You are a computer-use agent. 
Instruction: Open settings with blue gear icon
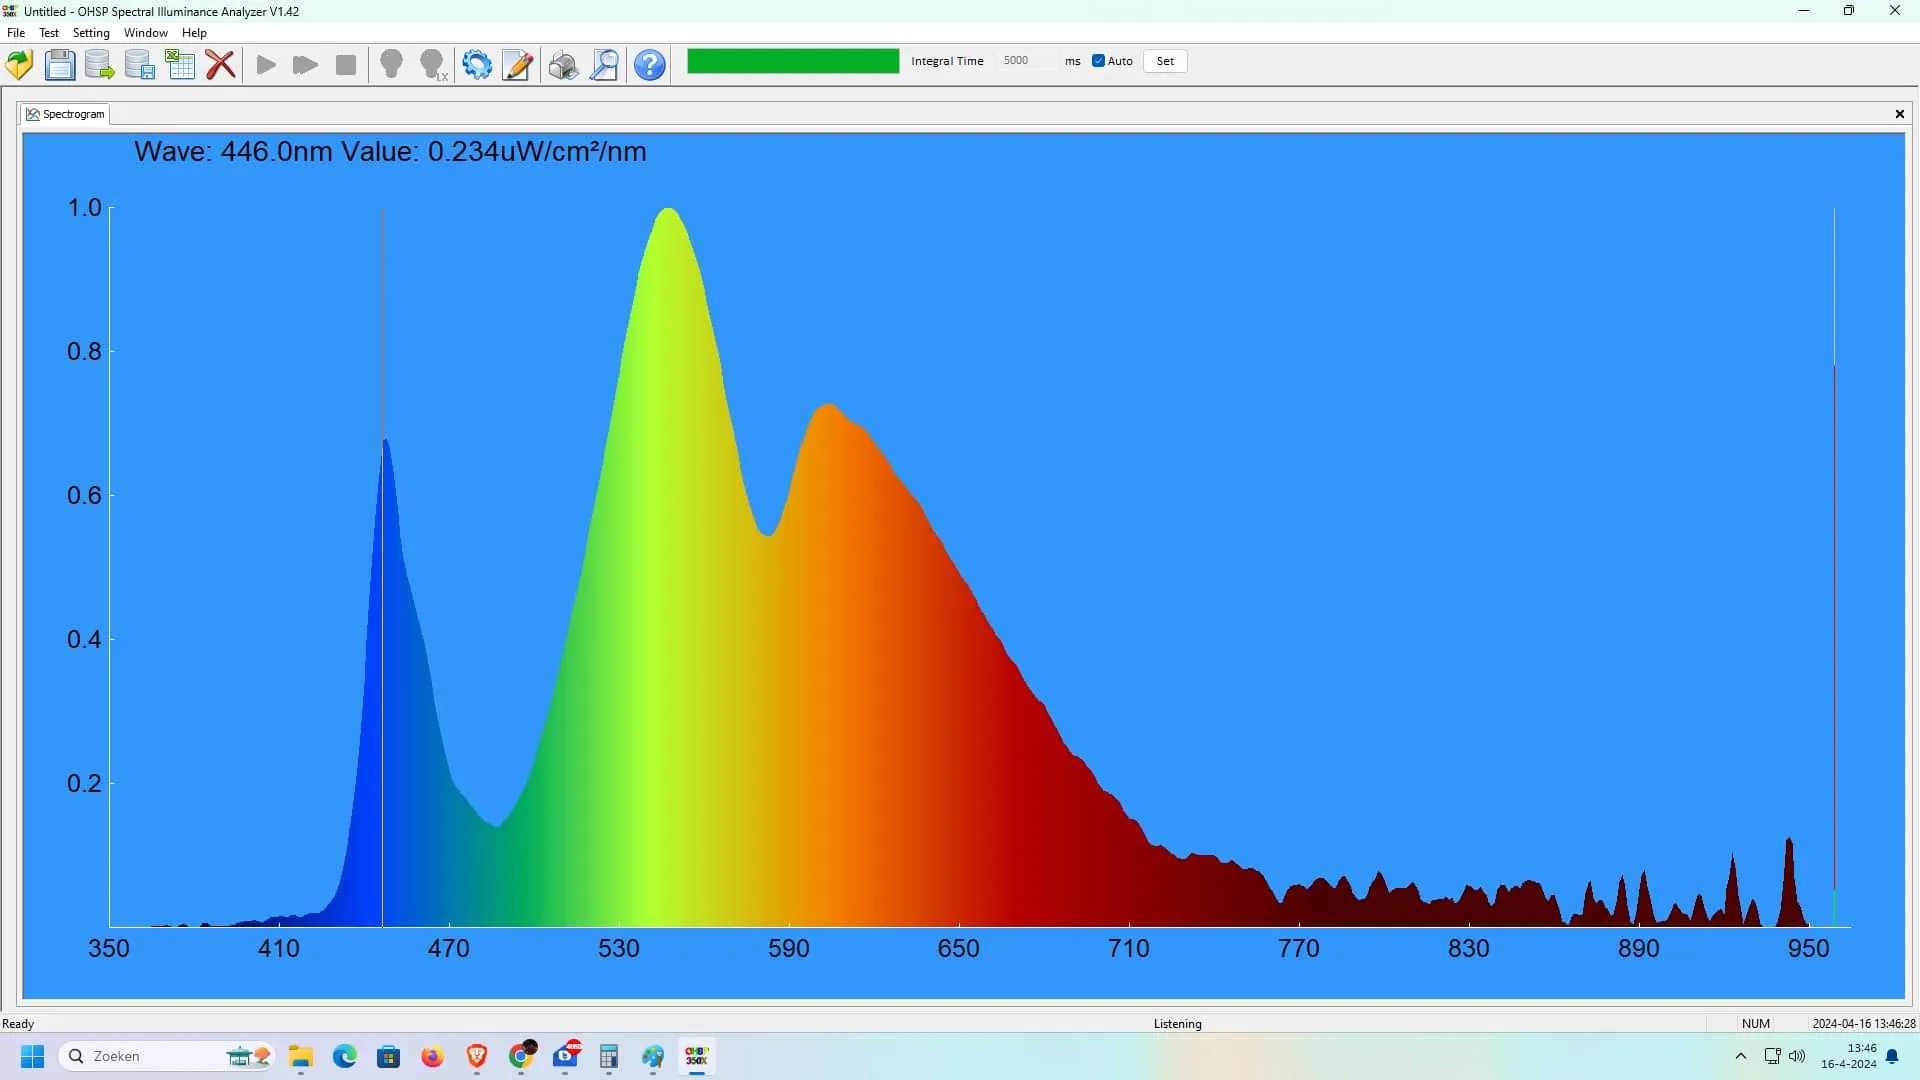click(477, 65)
